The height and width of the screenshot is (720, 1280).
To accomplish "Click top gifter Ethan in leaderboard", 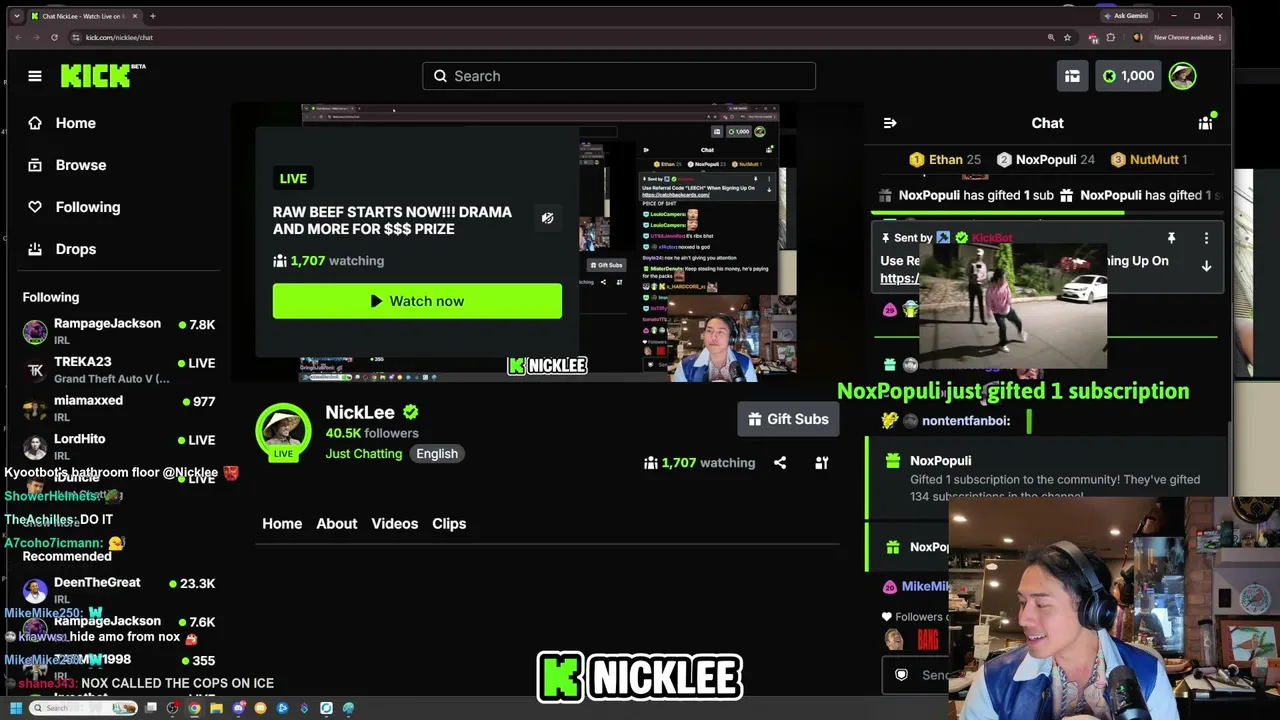I will coord(944,160).
